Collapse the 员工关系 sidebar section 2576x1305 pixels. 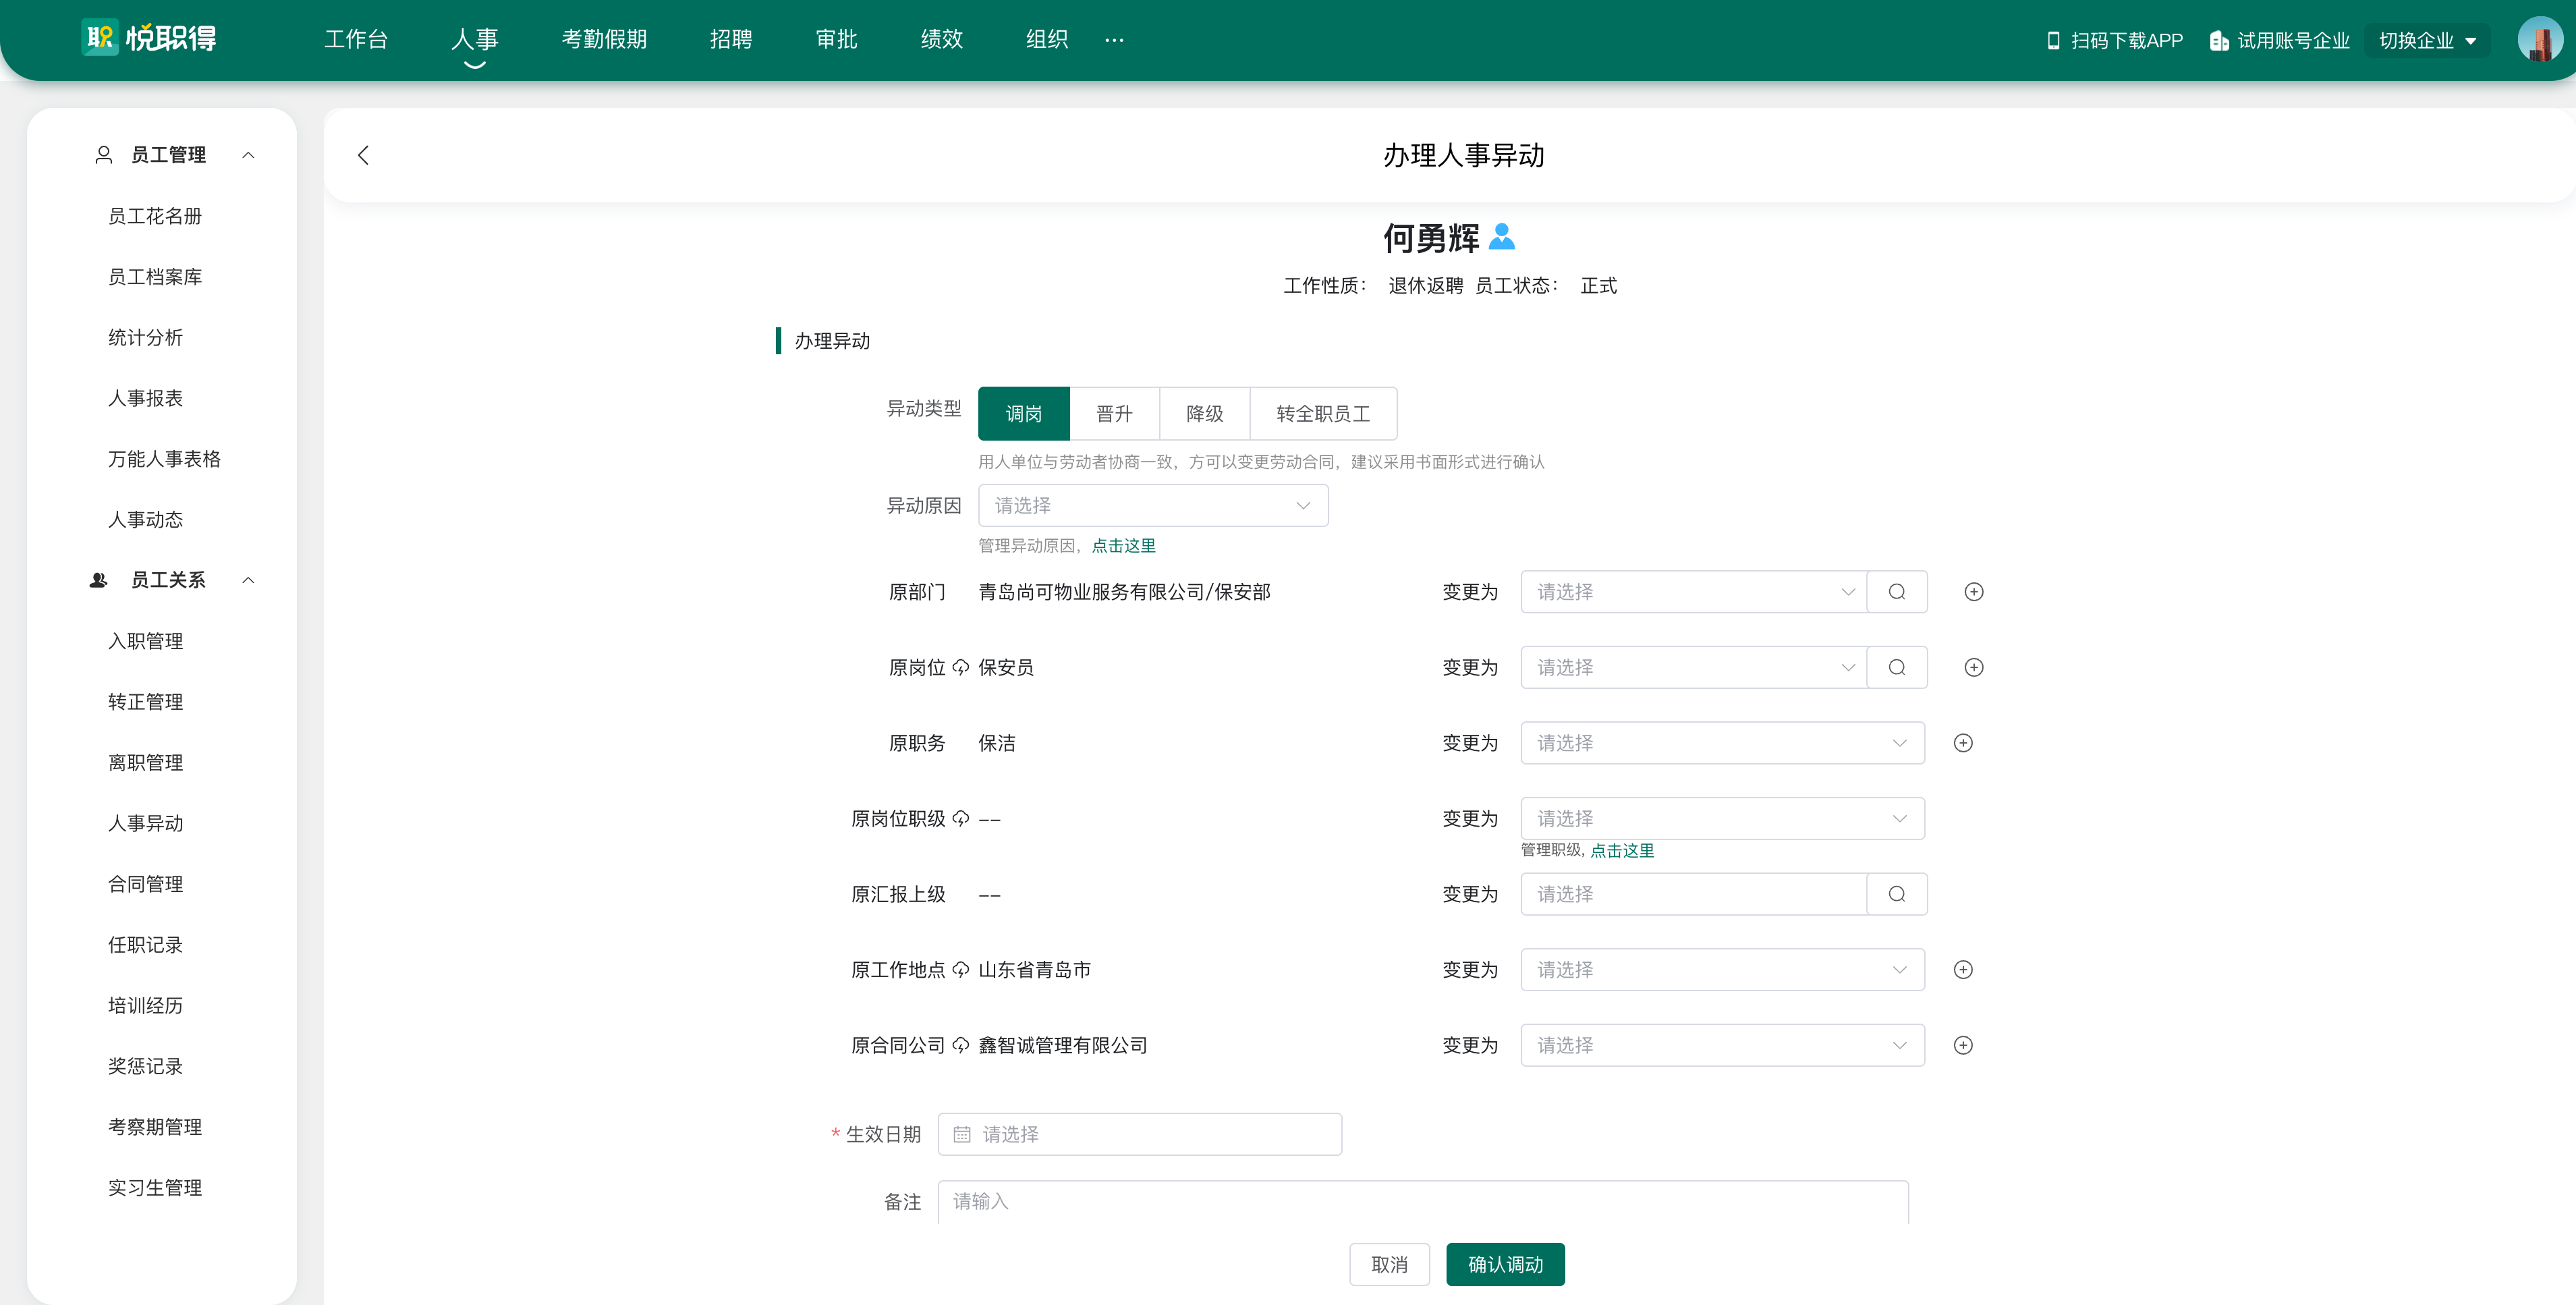coord(248,580)
